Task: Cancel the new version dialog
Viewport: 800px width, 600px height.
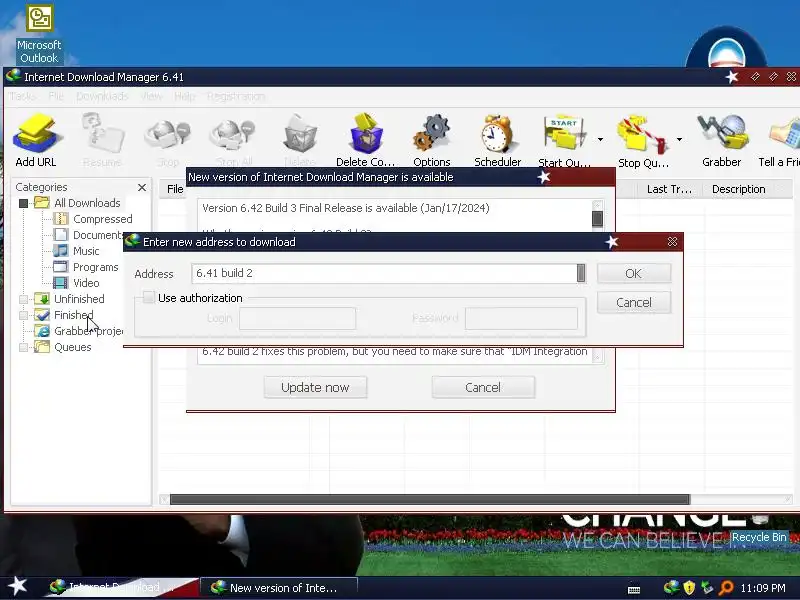Action: tap(483, 388)
